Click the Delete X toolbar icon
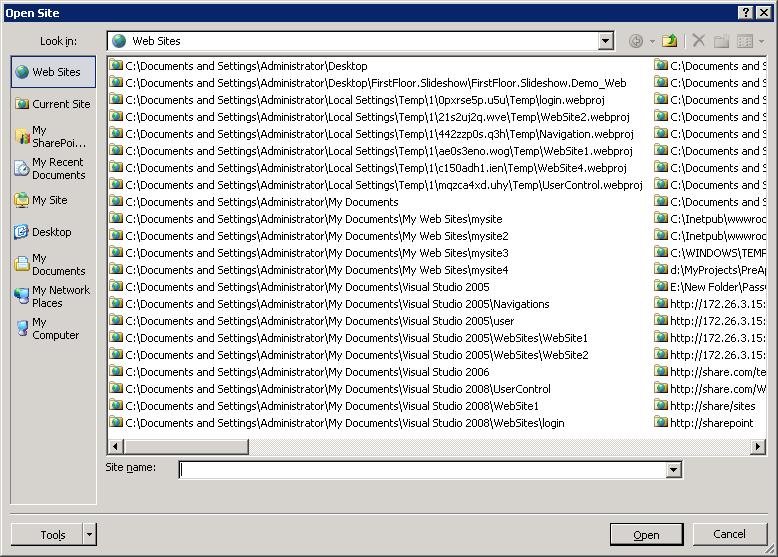 699,41
